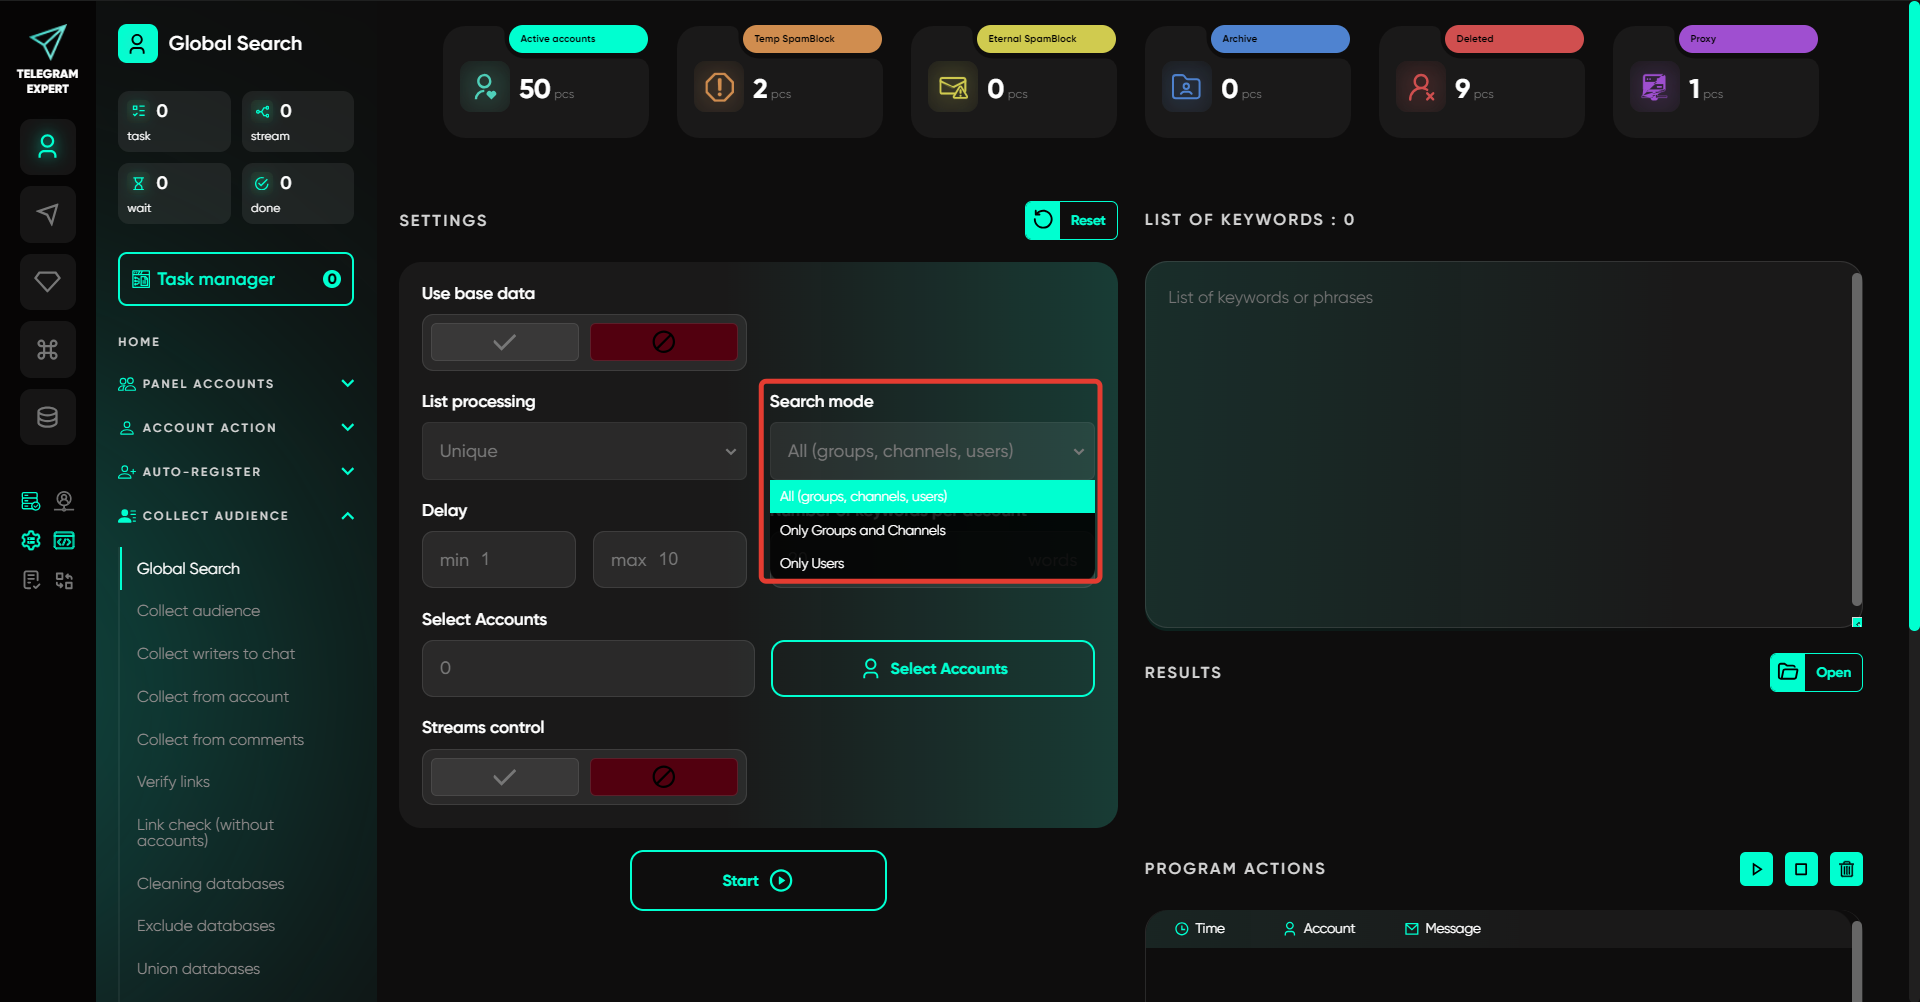Open the database icon in left sidebar
This screenshot has height=1002, width=1920.
pyautogui.click(x=47, y=417)
